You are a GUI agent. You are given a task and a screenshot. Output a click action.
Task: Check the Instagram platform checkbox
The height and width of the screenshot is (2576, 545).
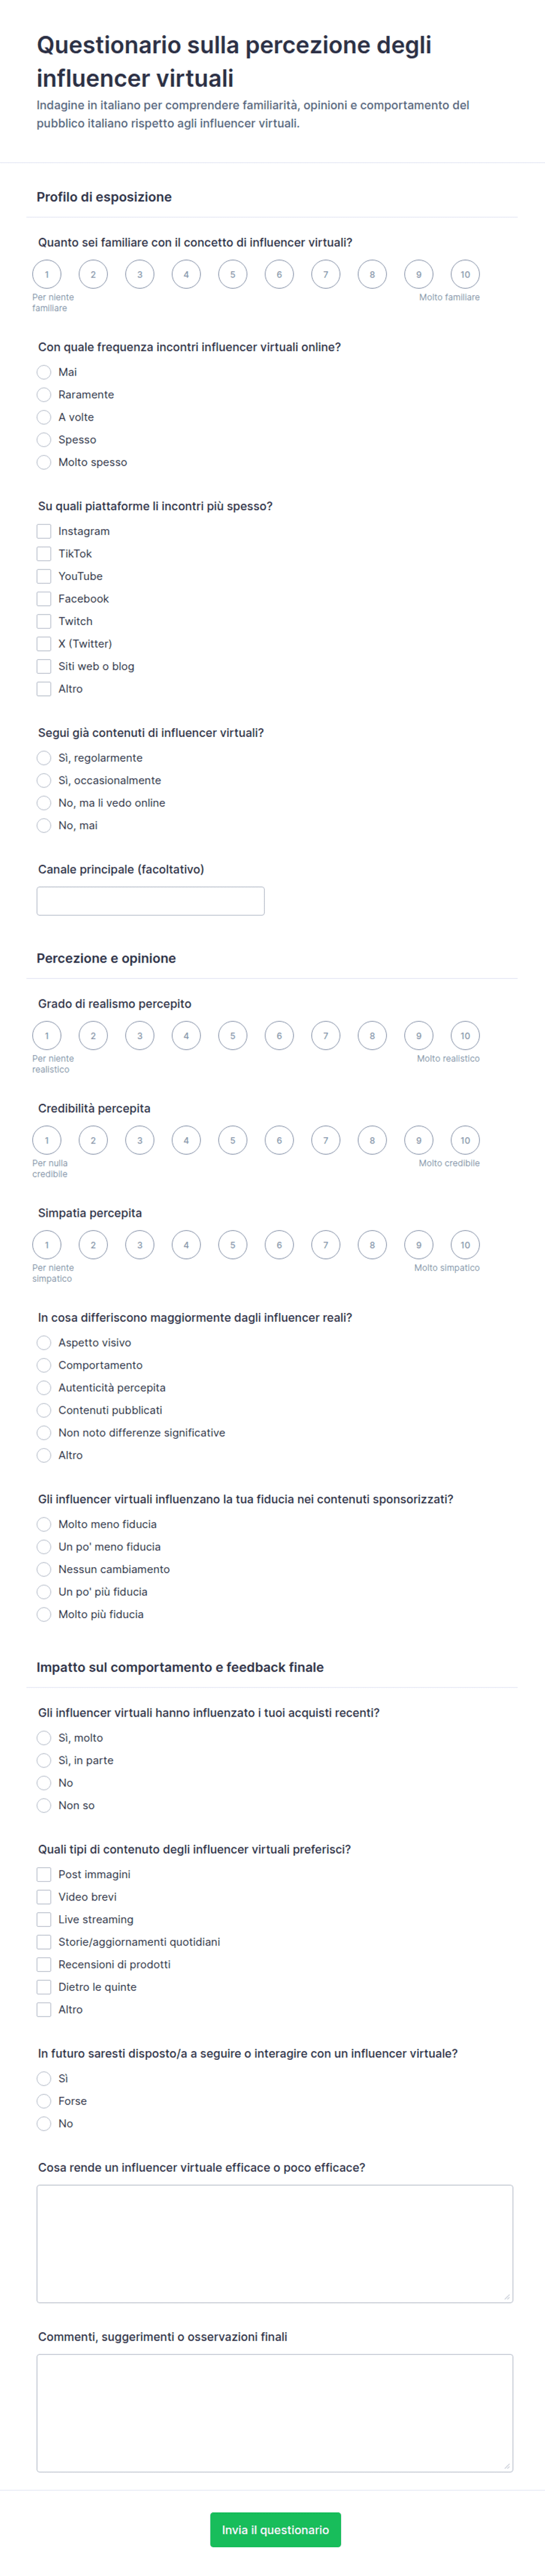click(44, 531)
